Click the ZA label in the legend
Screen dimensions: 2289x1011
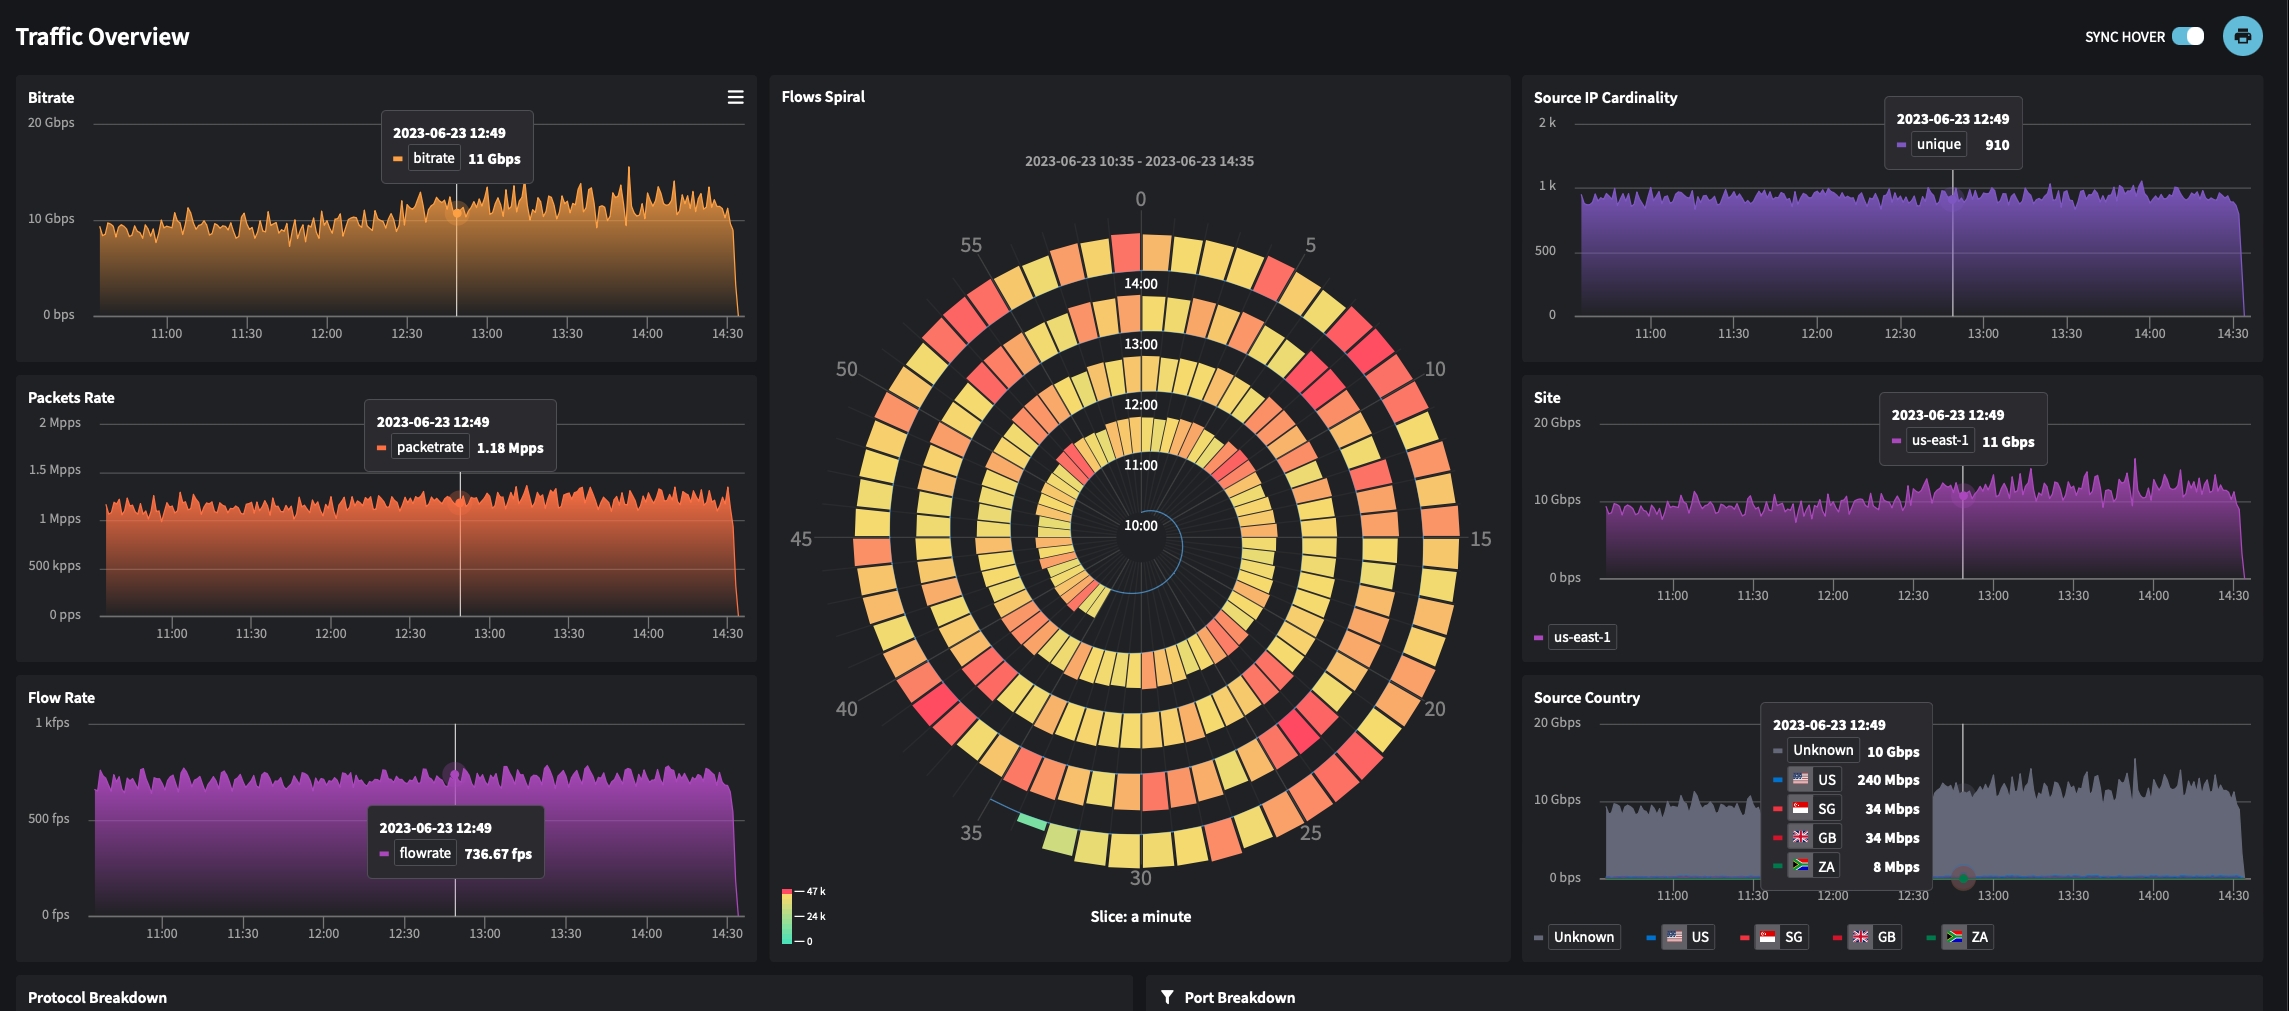pyautogui.click(x=1979, y=937)
